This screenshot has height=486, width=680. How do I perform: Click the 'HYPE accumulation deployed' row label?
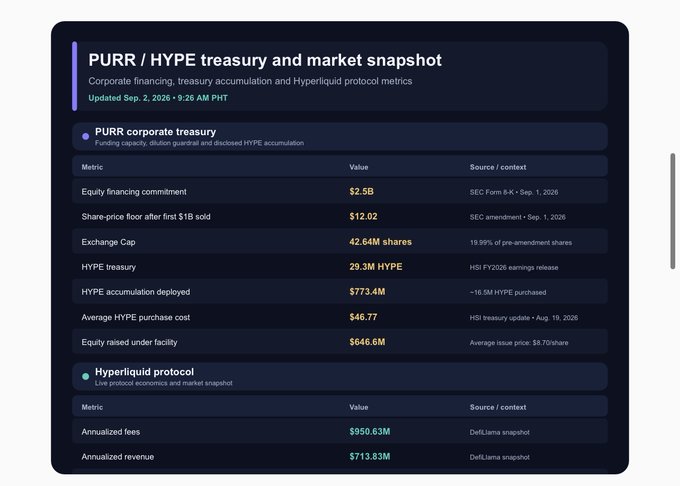tap(136, 292)
